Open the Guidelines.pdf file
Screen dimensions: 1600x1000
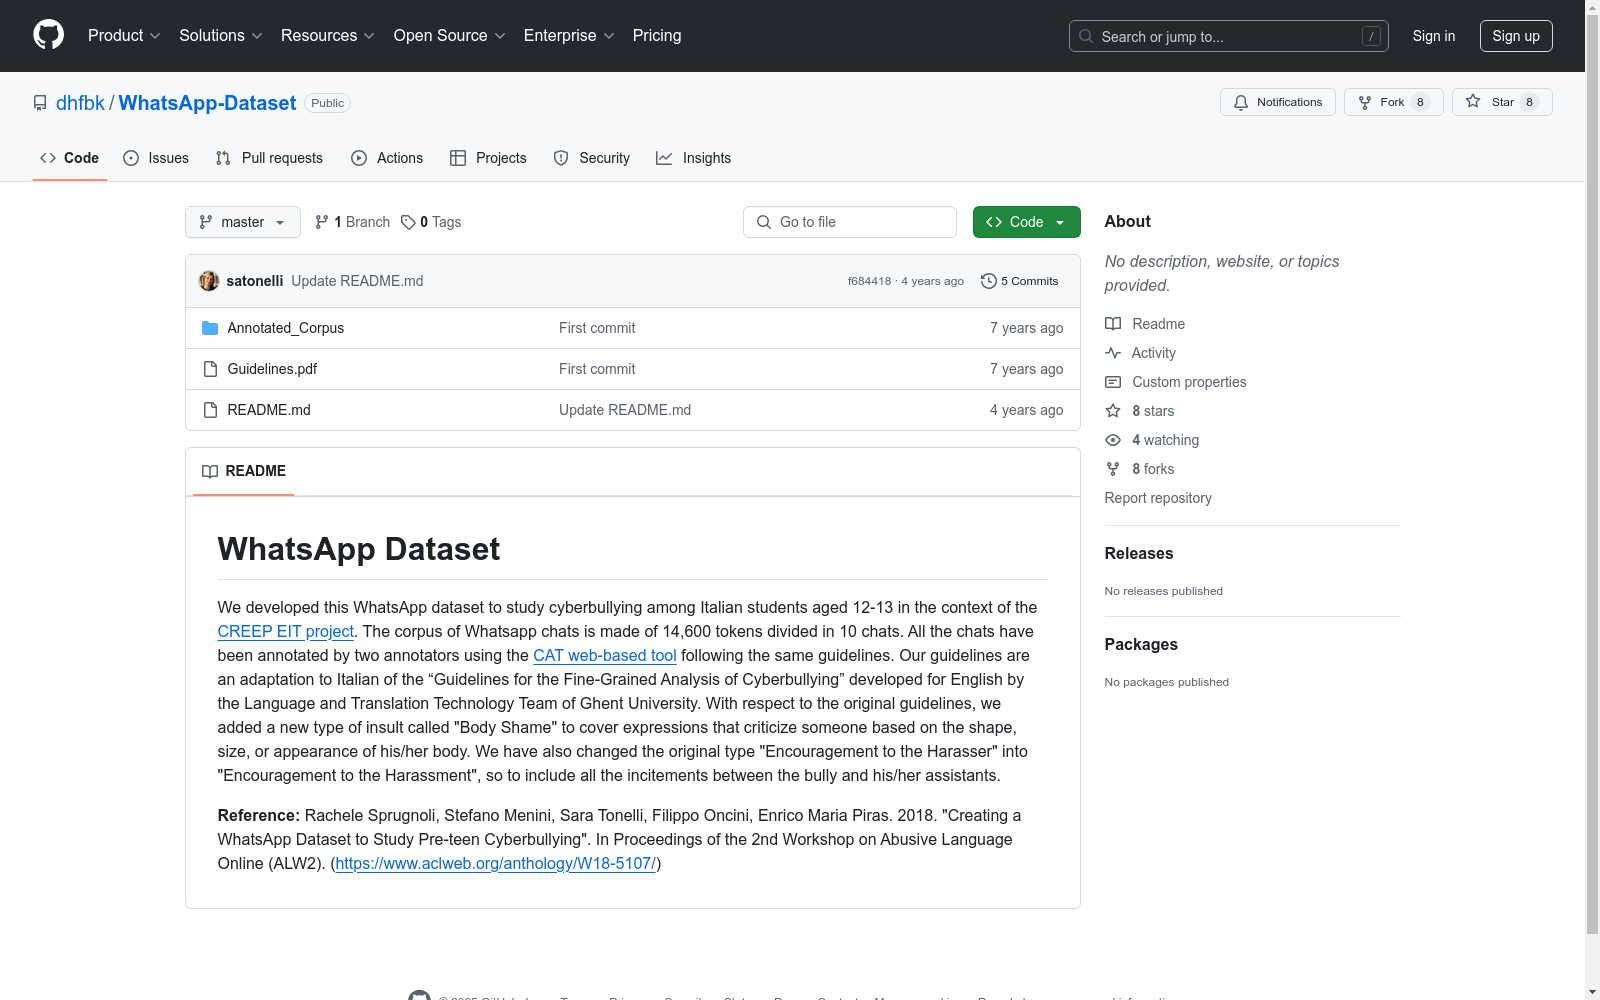pos(272,369)
